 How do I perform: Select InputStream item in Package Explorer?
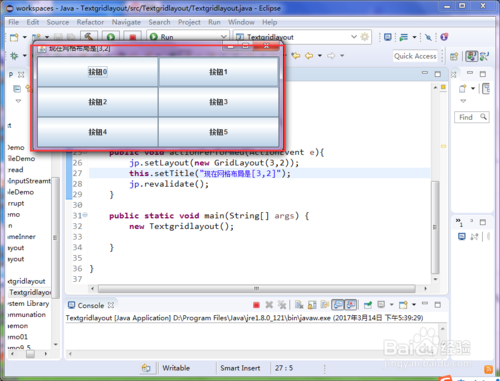(29, 181)
